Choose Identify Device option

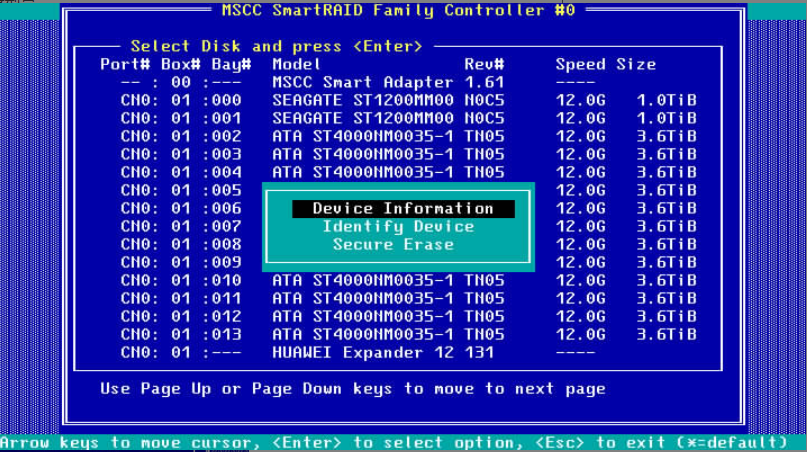[x=398, y=227]
